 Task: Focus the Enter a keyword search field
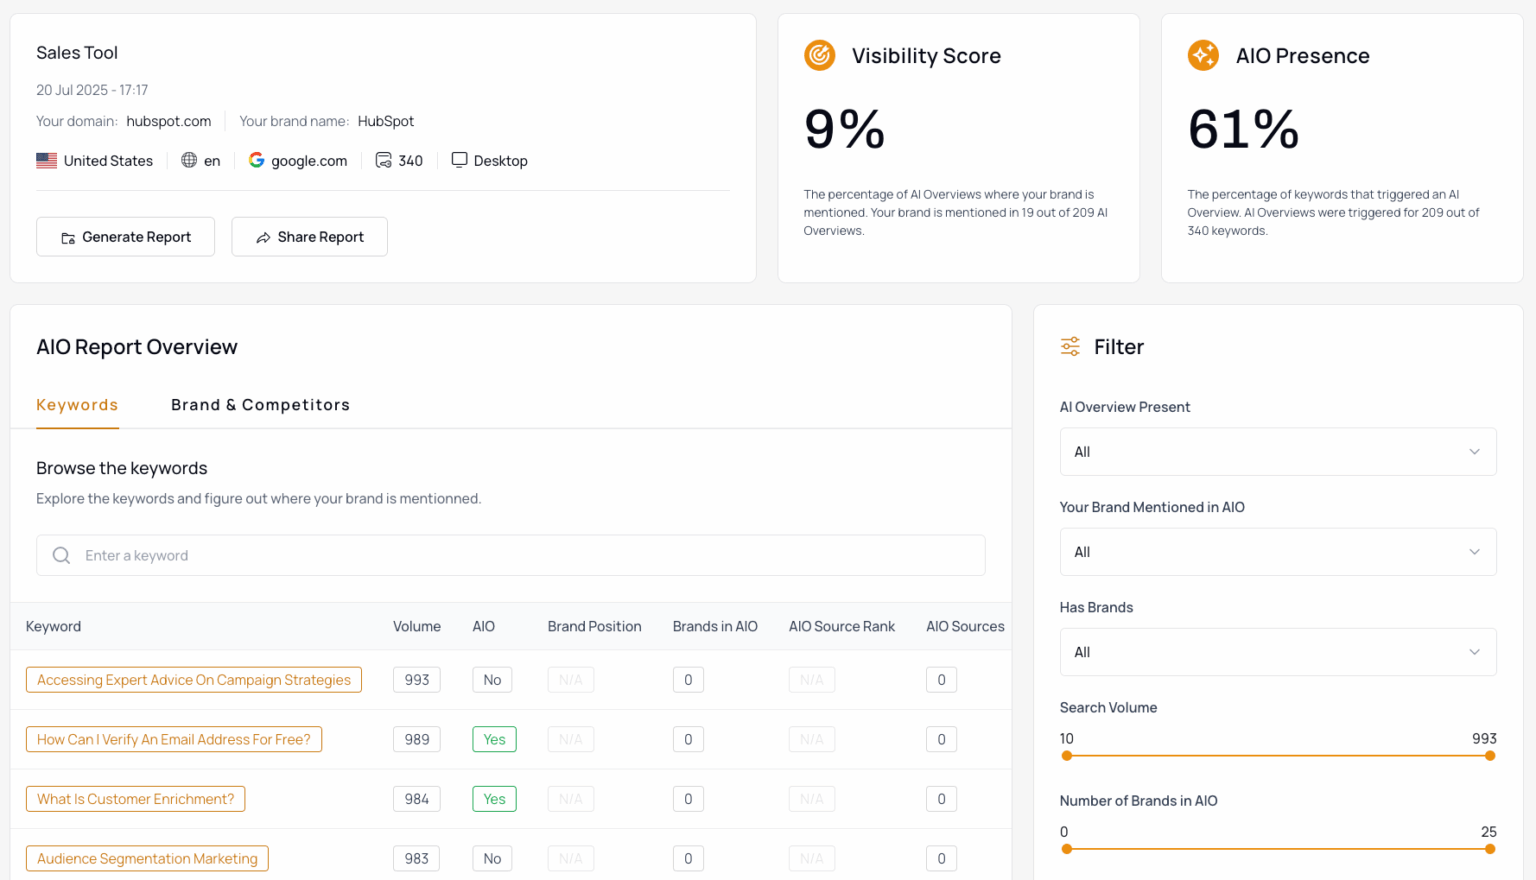point(520,555)
